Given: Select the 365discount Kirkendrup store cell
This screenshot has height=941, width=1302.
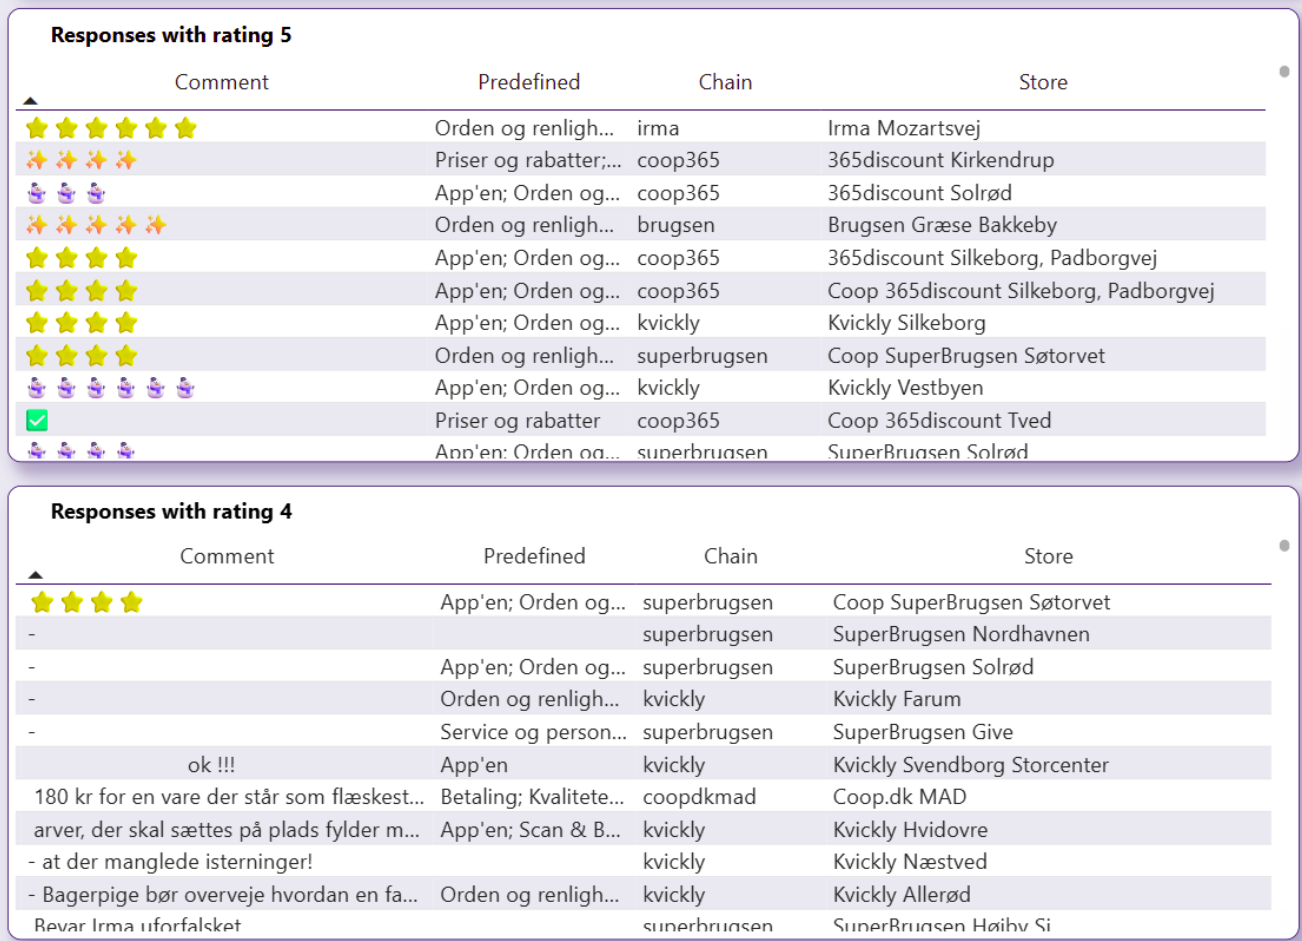Looking at the screenshot, I should pos(941,160).
